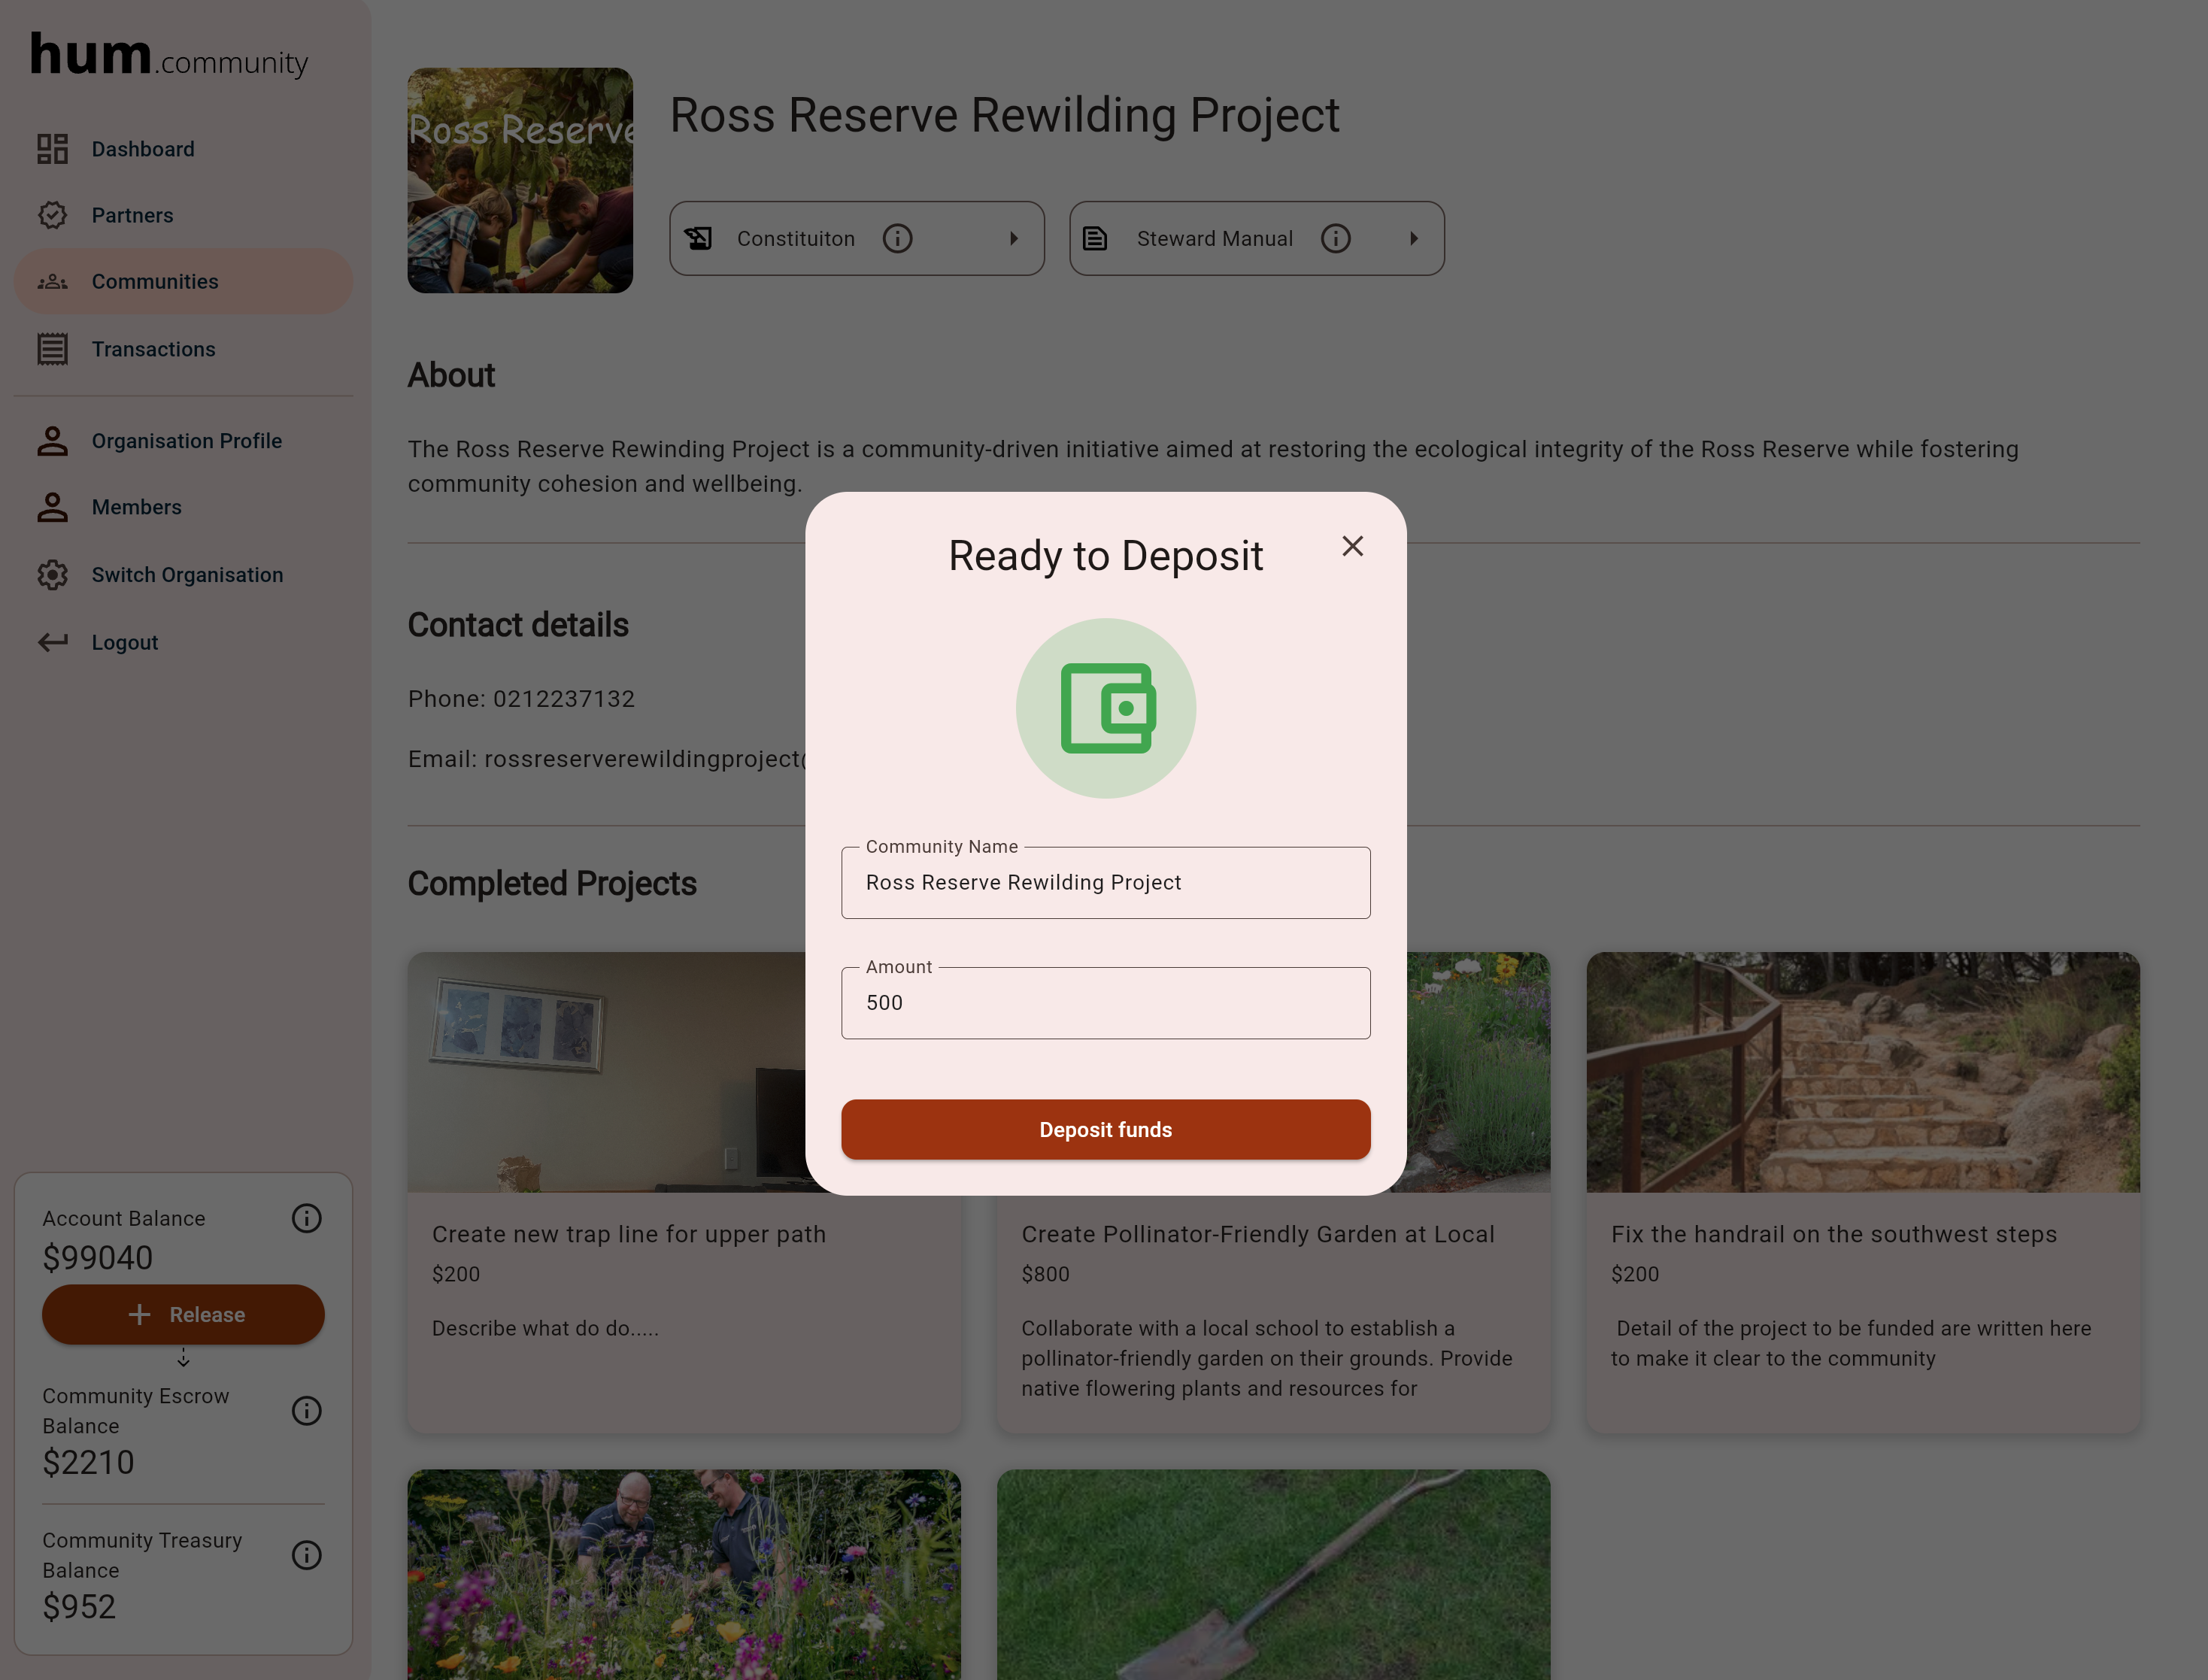
Task: Click the Transactions receipt icon
Action: point(52,349)
